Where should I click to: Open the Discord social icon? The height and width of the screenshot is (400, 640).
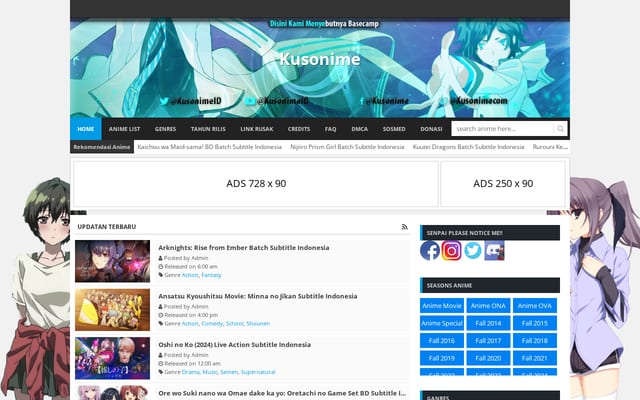[494, 250]
